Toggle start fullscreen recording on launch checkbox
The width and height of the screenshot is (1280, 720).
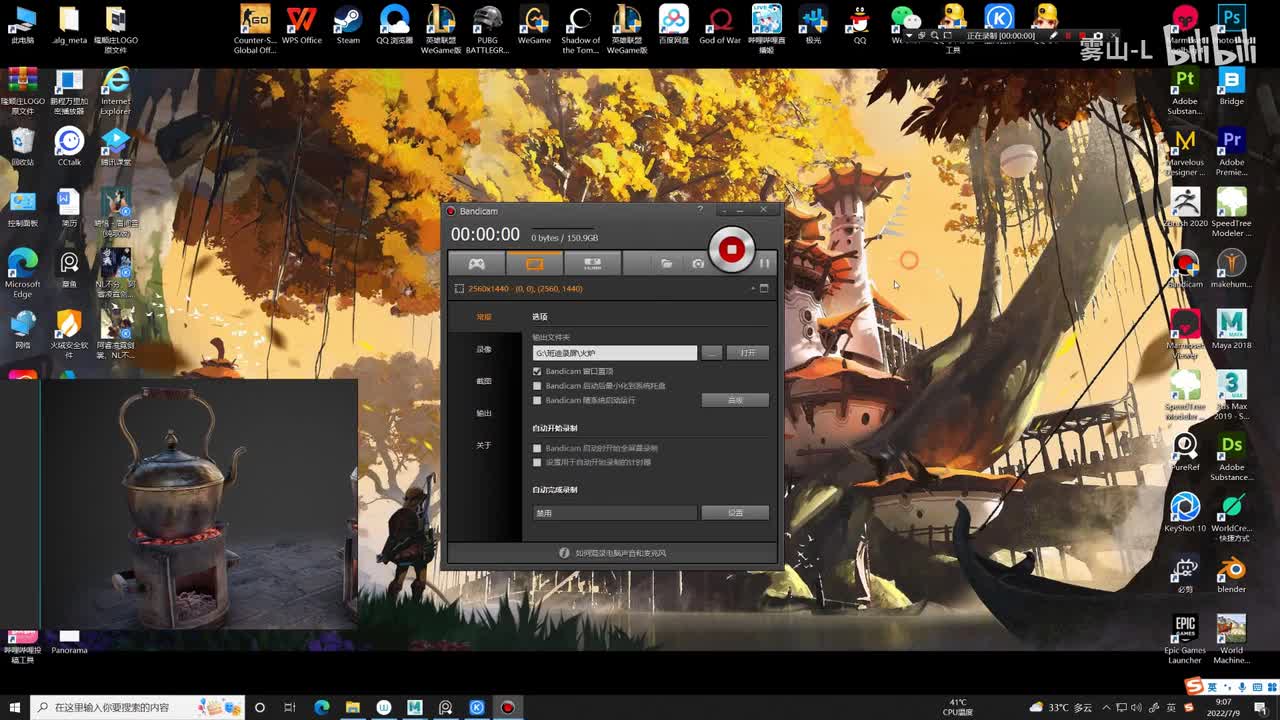click(x=537, y=448)
